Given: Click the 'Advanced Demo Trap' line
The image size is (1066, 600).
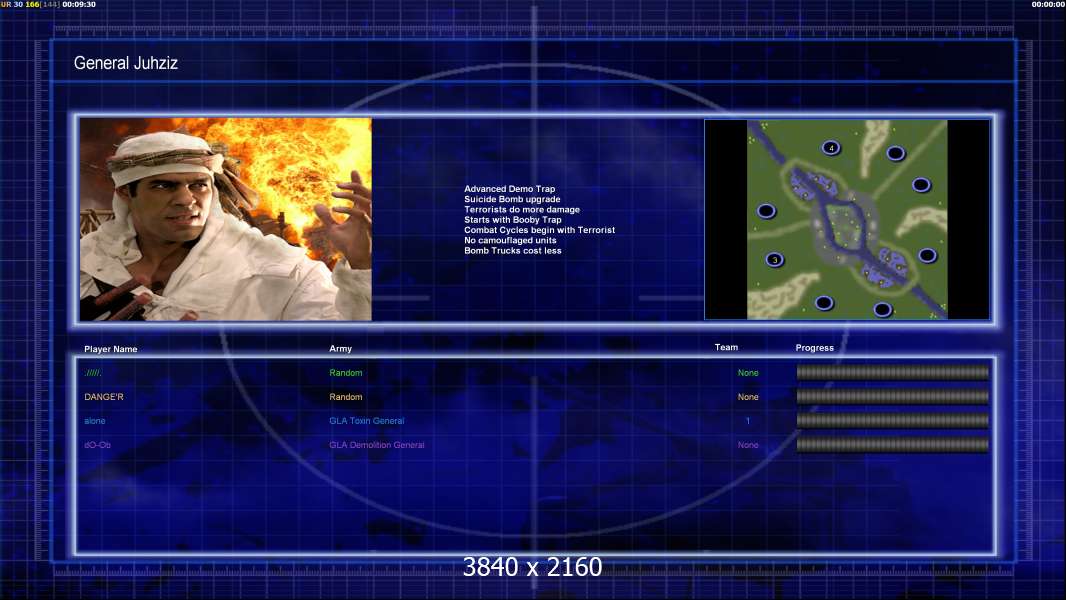Looking at the screenshot, I should (509, 189).
